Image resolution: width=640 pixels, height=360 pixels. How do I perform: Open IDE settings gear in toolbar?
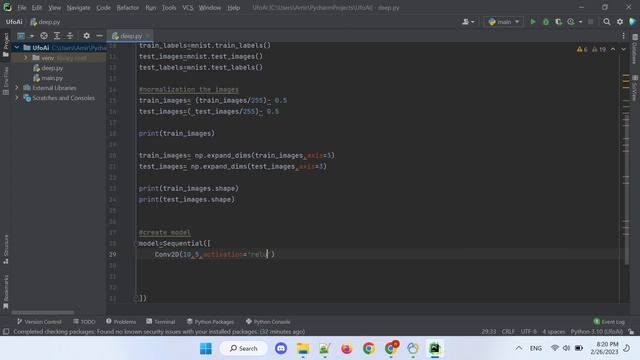tap(620, 22)
